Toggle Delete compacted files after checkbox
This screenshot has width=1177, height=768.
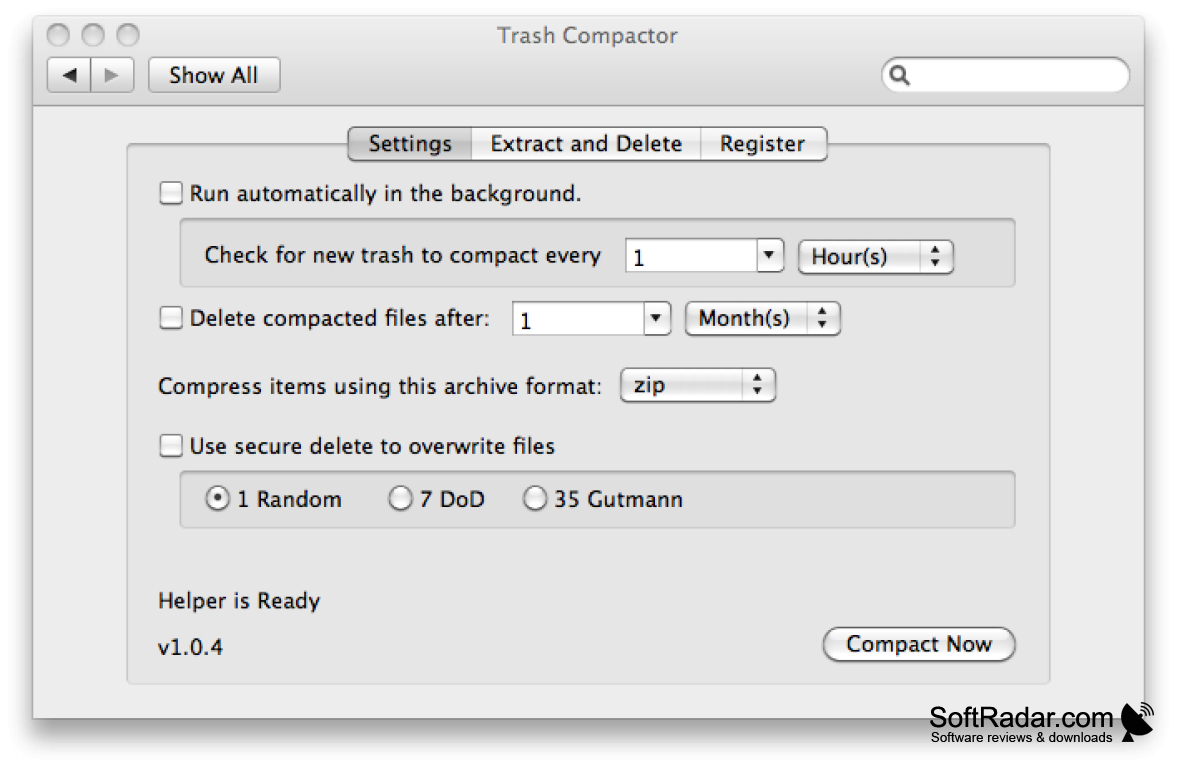coord(171,318)
